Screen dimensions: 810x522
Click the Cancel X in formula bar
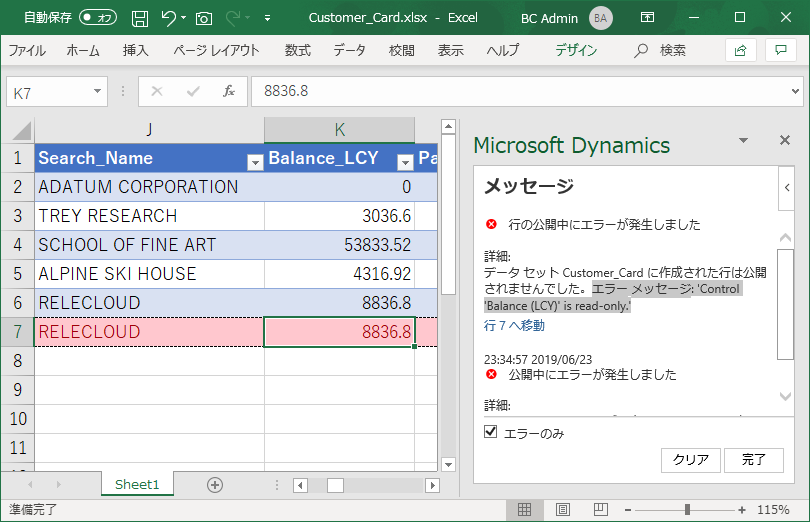[157, 92]
